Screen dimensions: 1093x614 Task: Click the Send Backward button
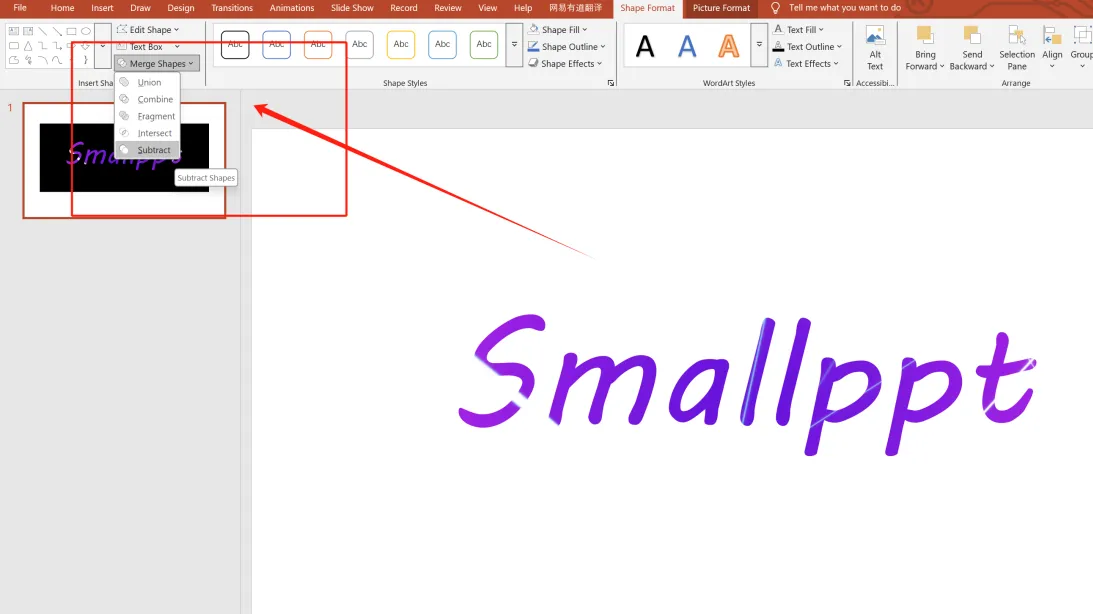tap(970, 48)
